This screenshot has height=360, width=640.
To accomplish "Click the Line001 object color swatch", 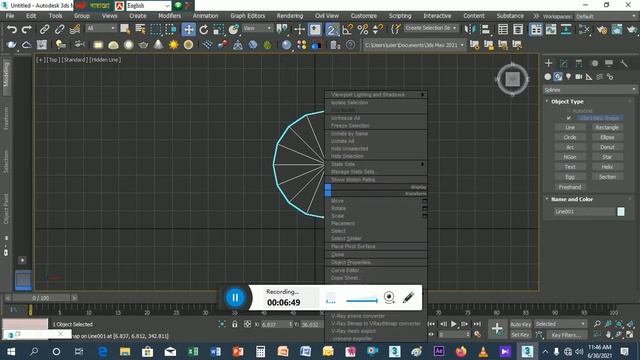I will click(x=620, y=211).
